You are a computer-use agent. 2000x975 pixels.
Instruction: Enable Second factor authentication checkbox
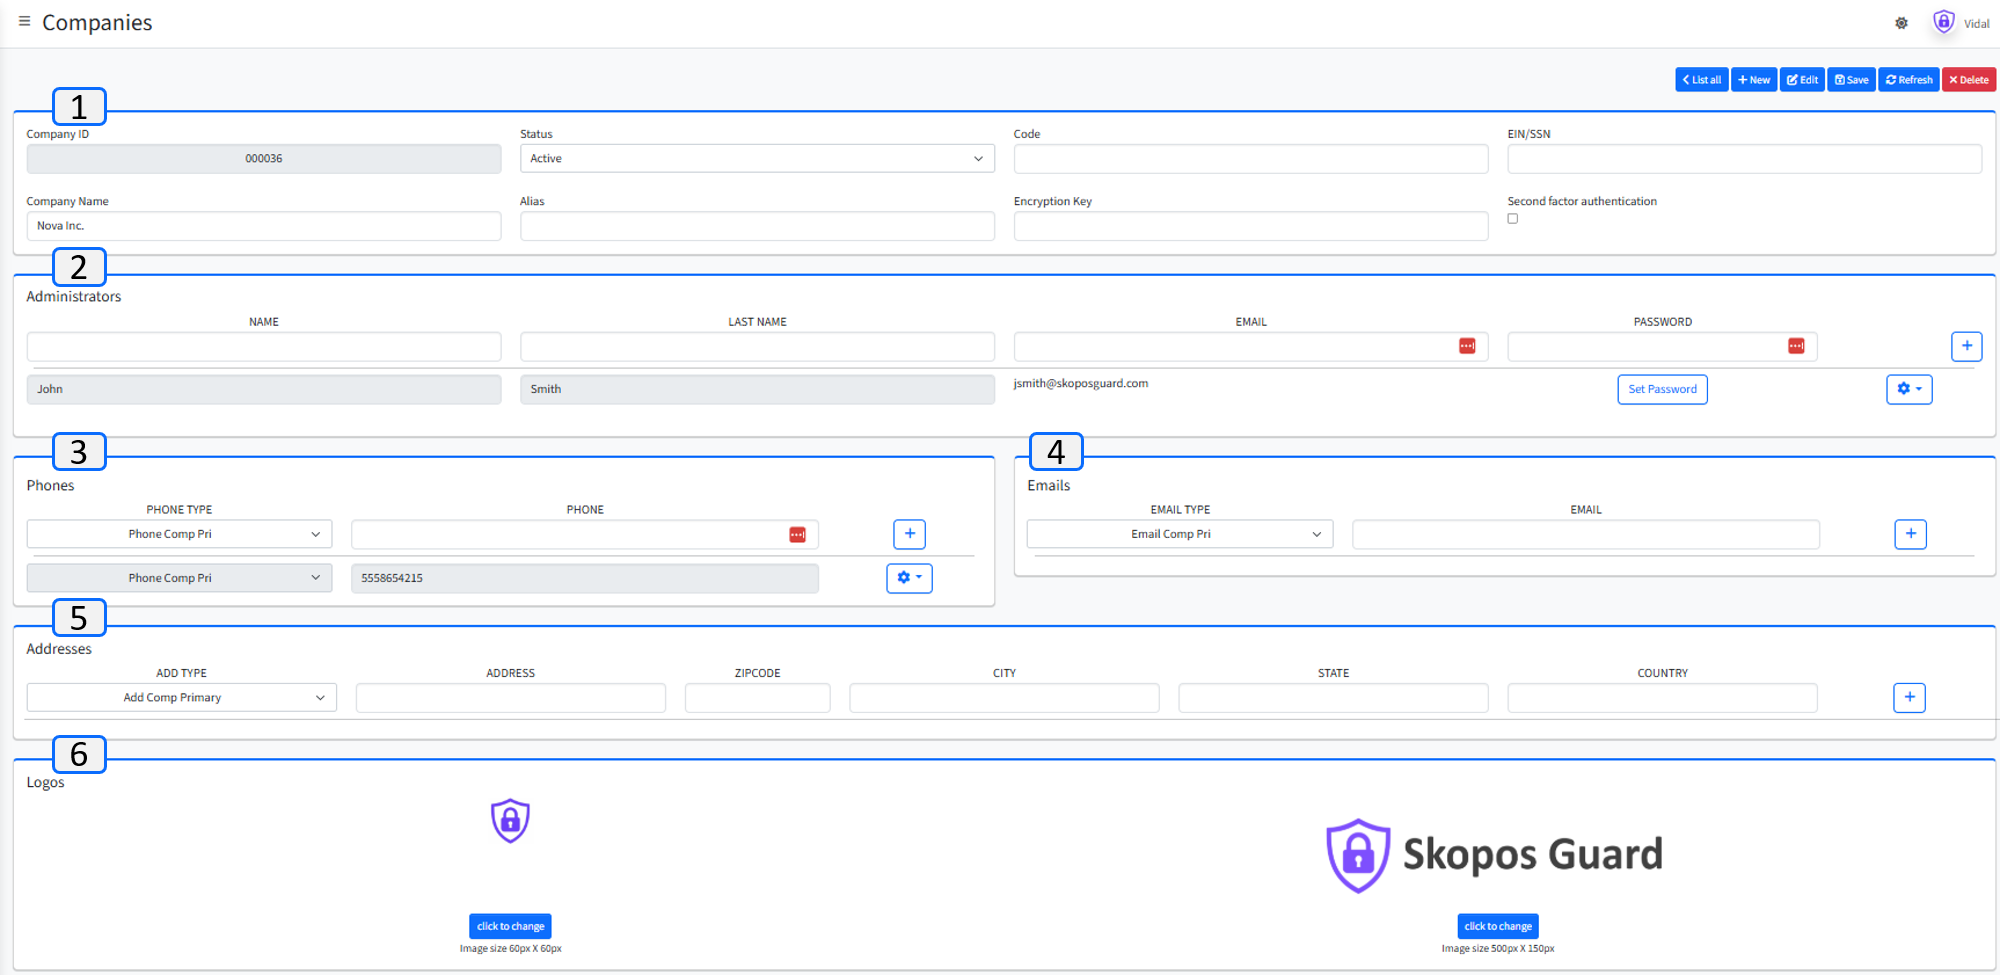1513,219
